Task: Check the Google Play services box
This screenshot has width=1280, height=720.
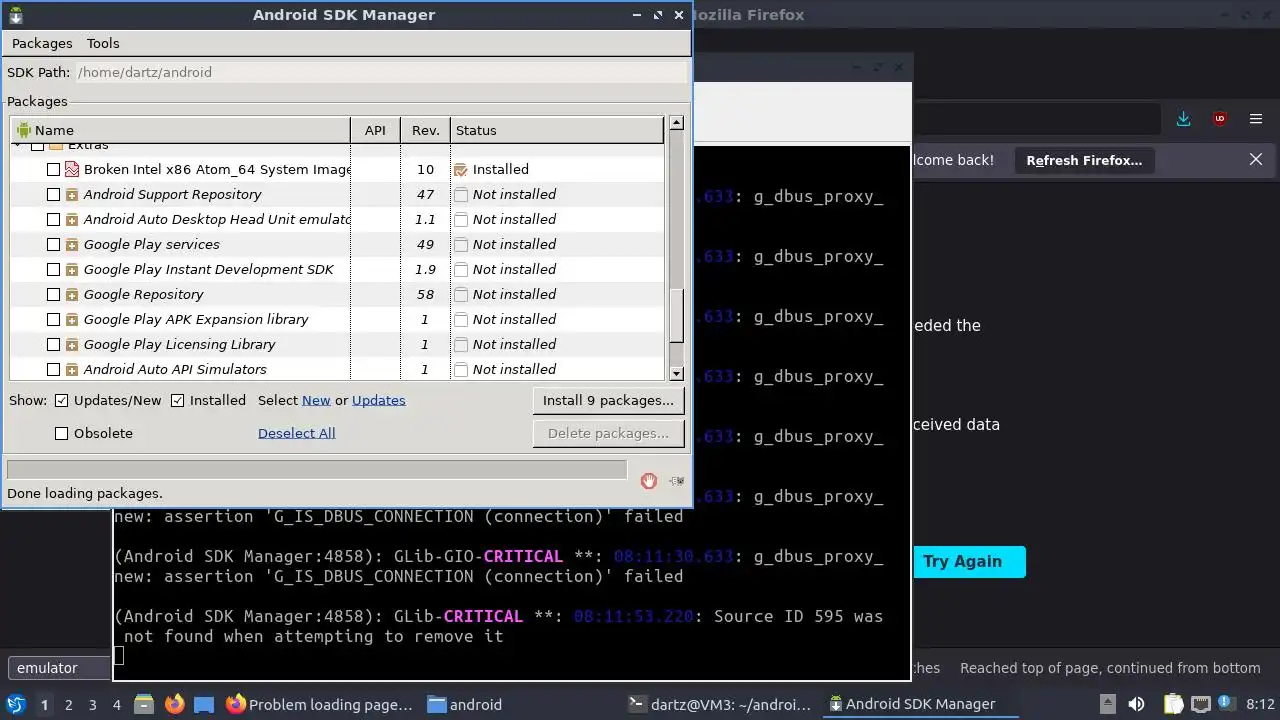Action: [x=54, y=245]
